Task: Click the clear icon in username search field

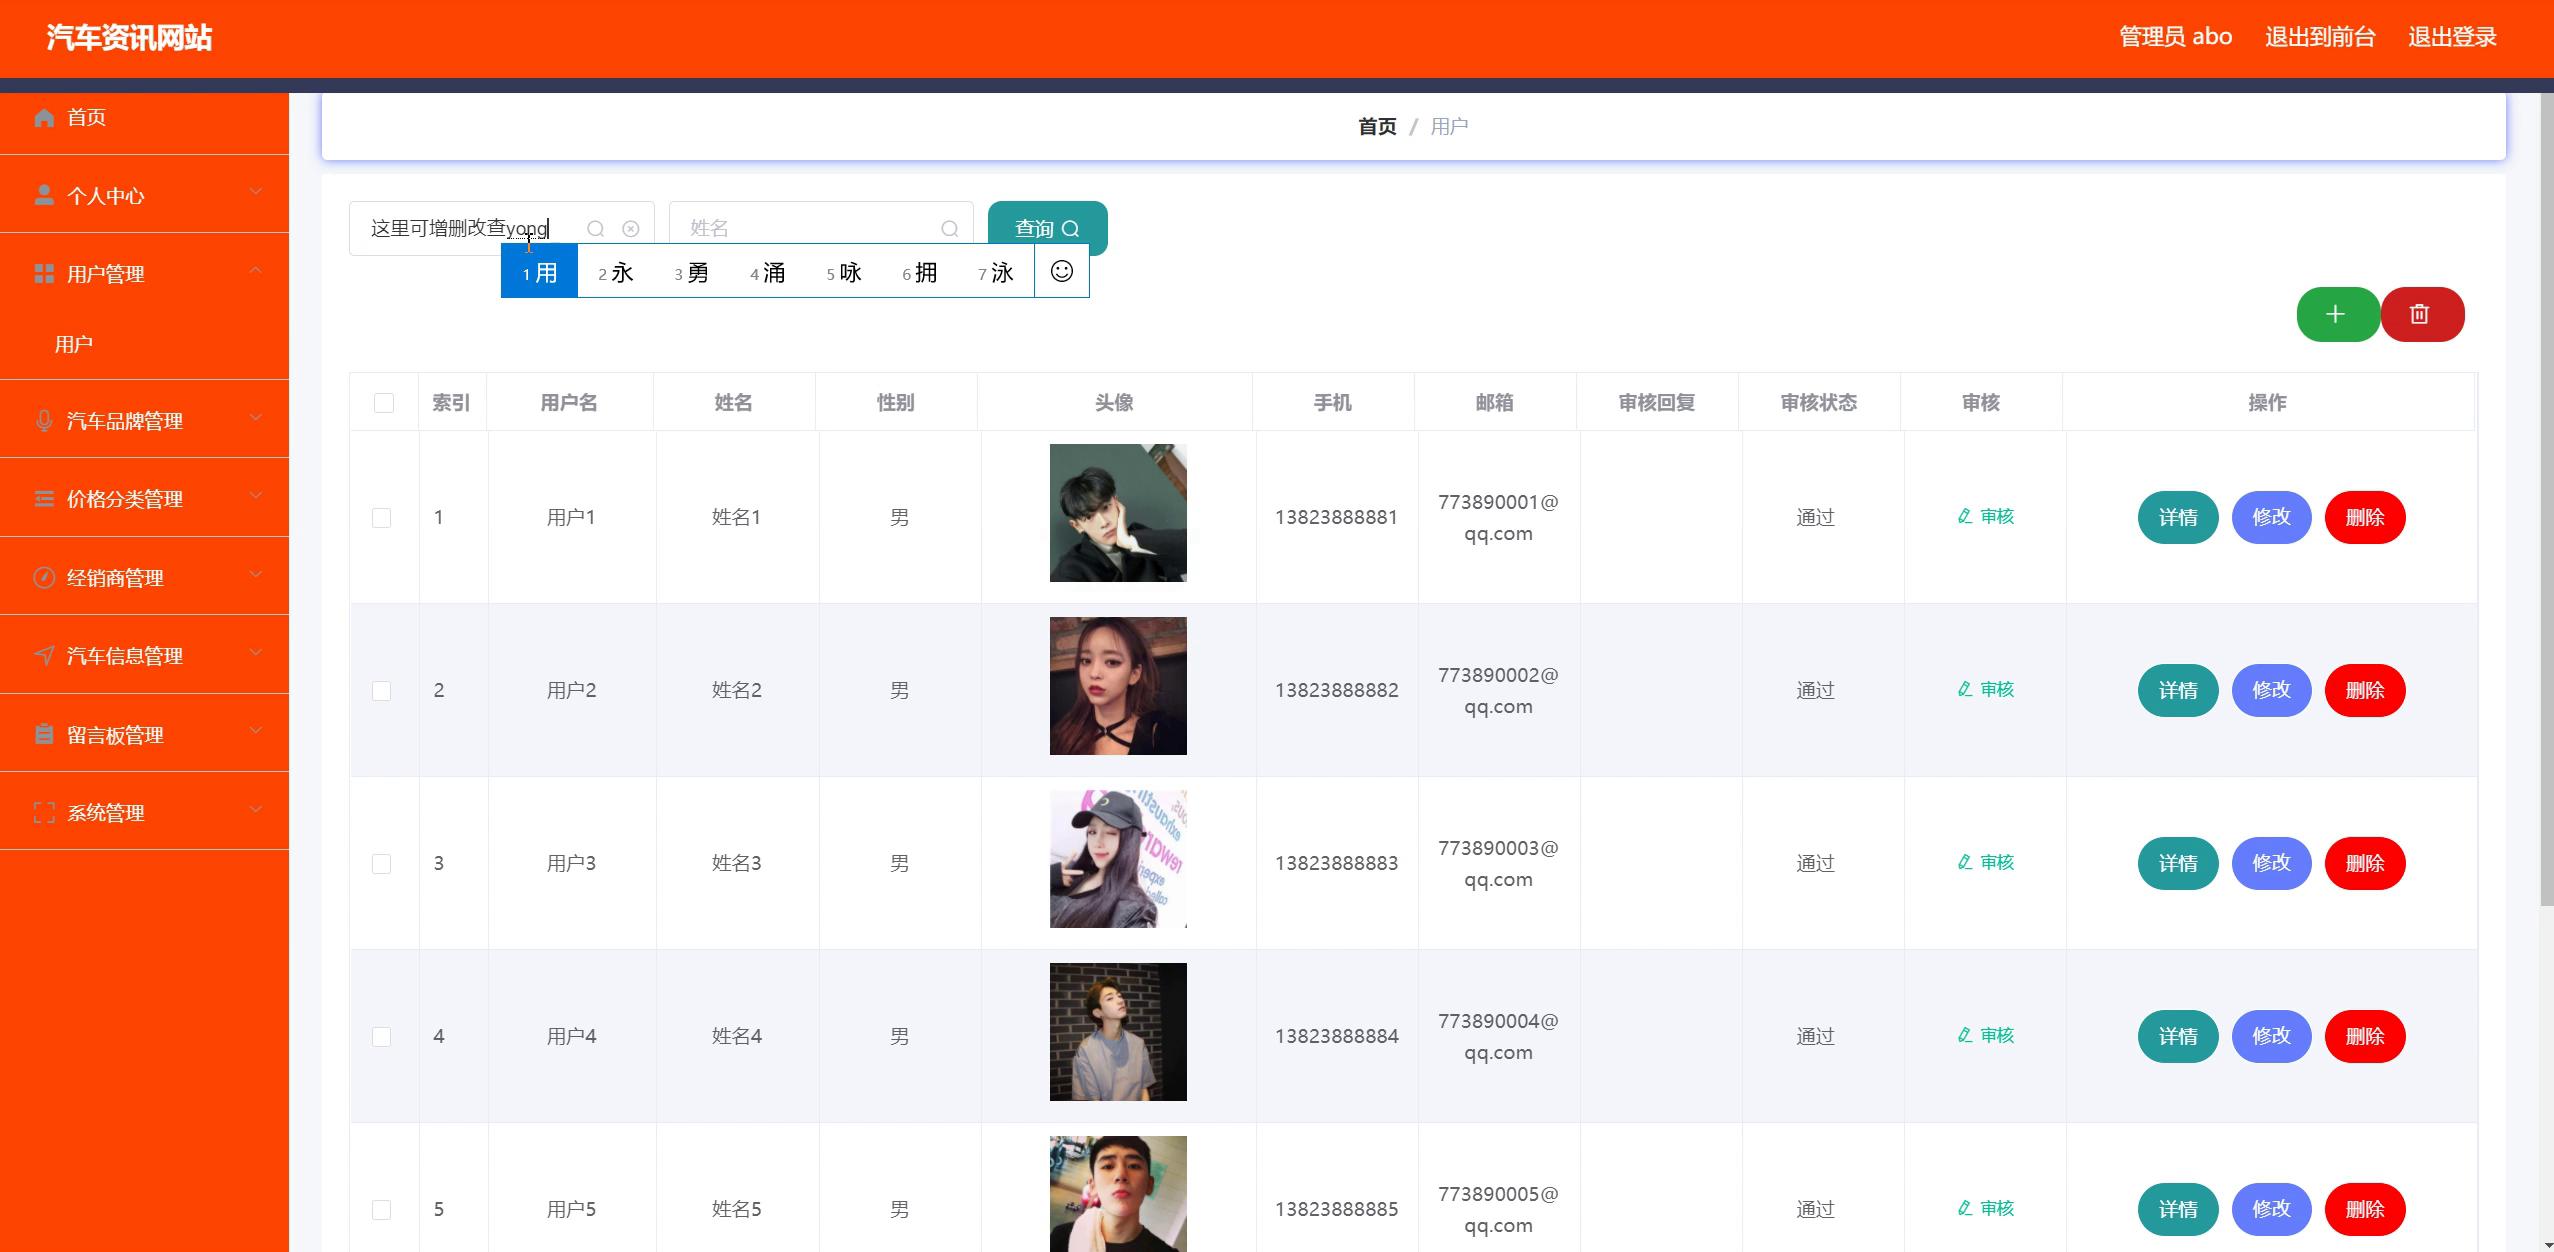Action: (x=630, y=229)
